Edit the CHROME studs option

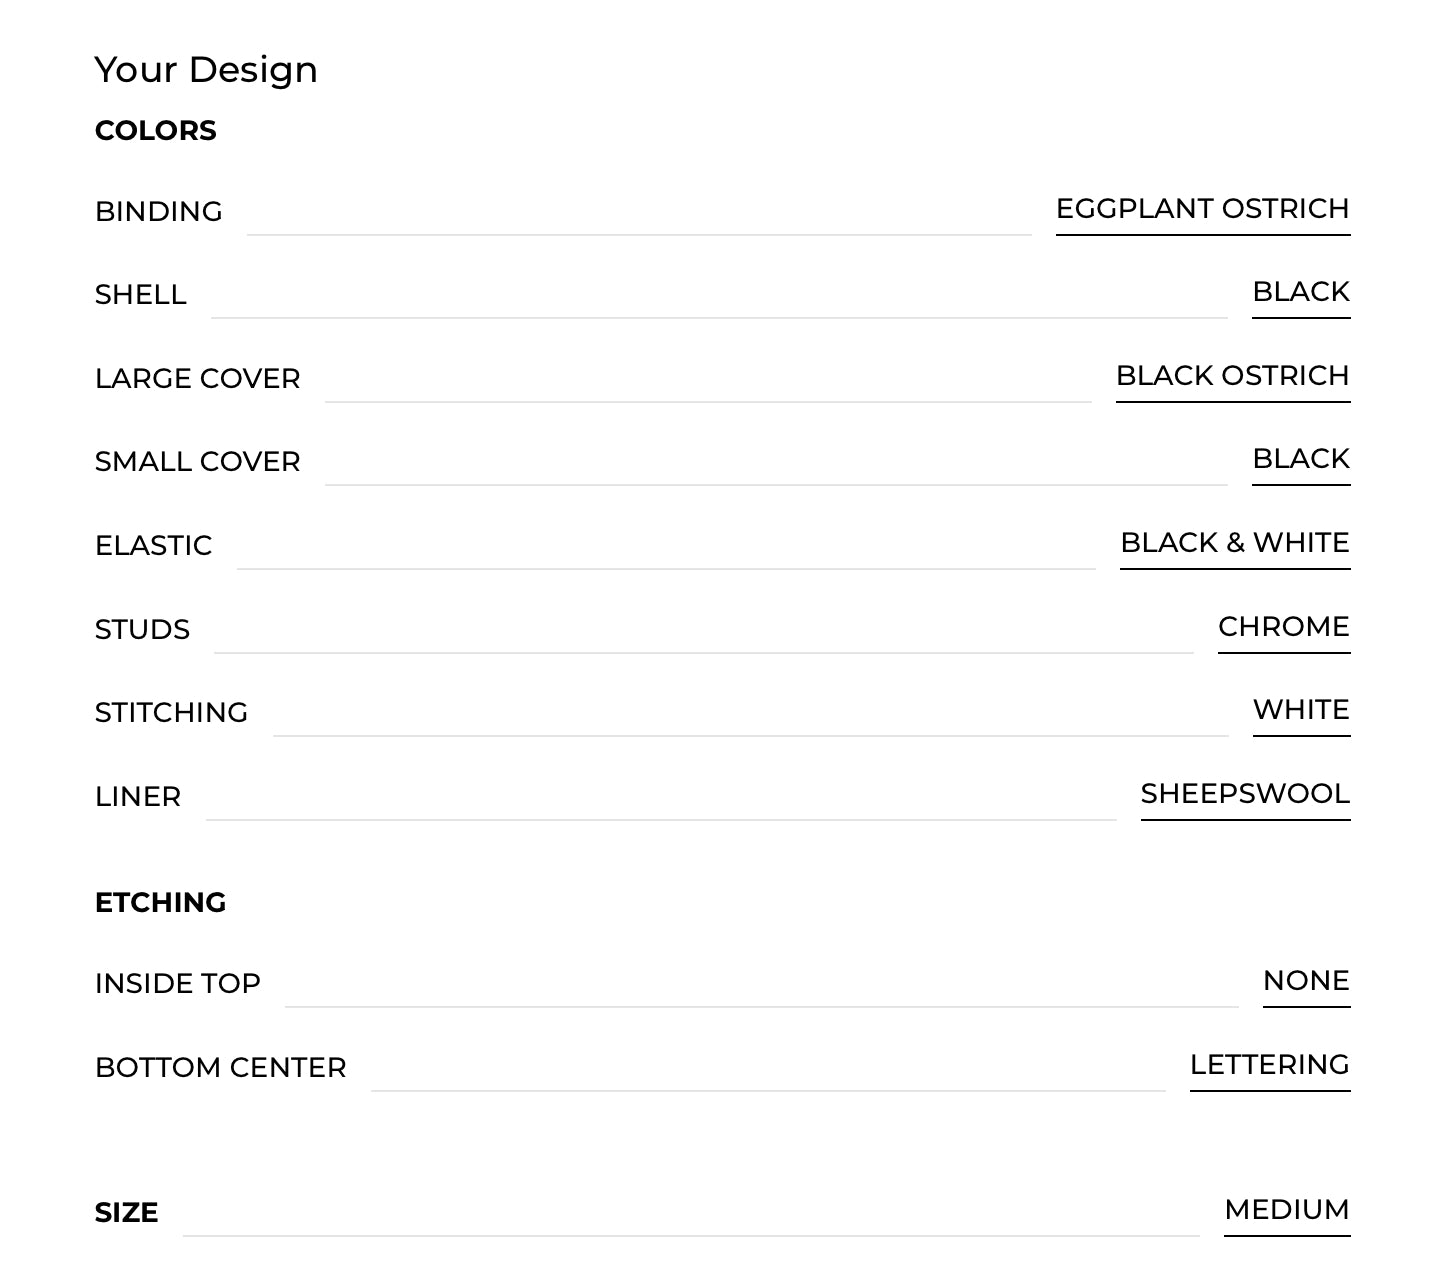pos(1284,627)
